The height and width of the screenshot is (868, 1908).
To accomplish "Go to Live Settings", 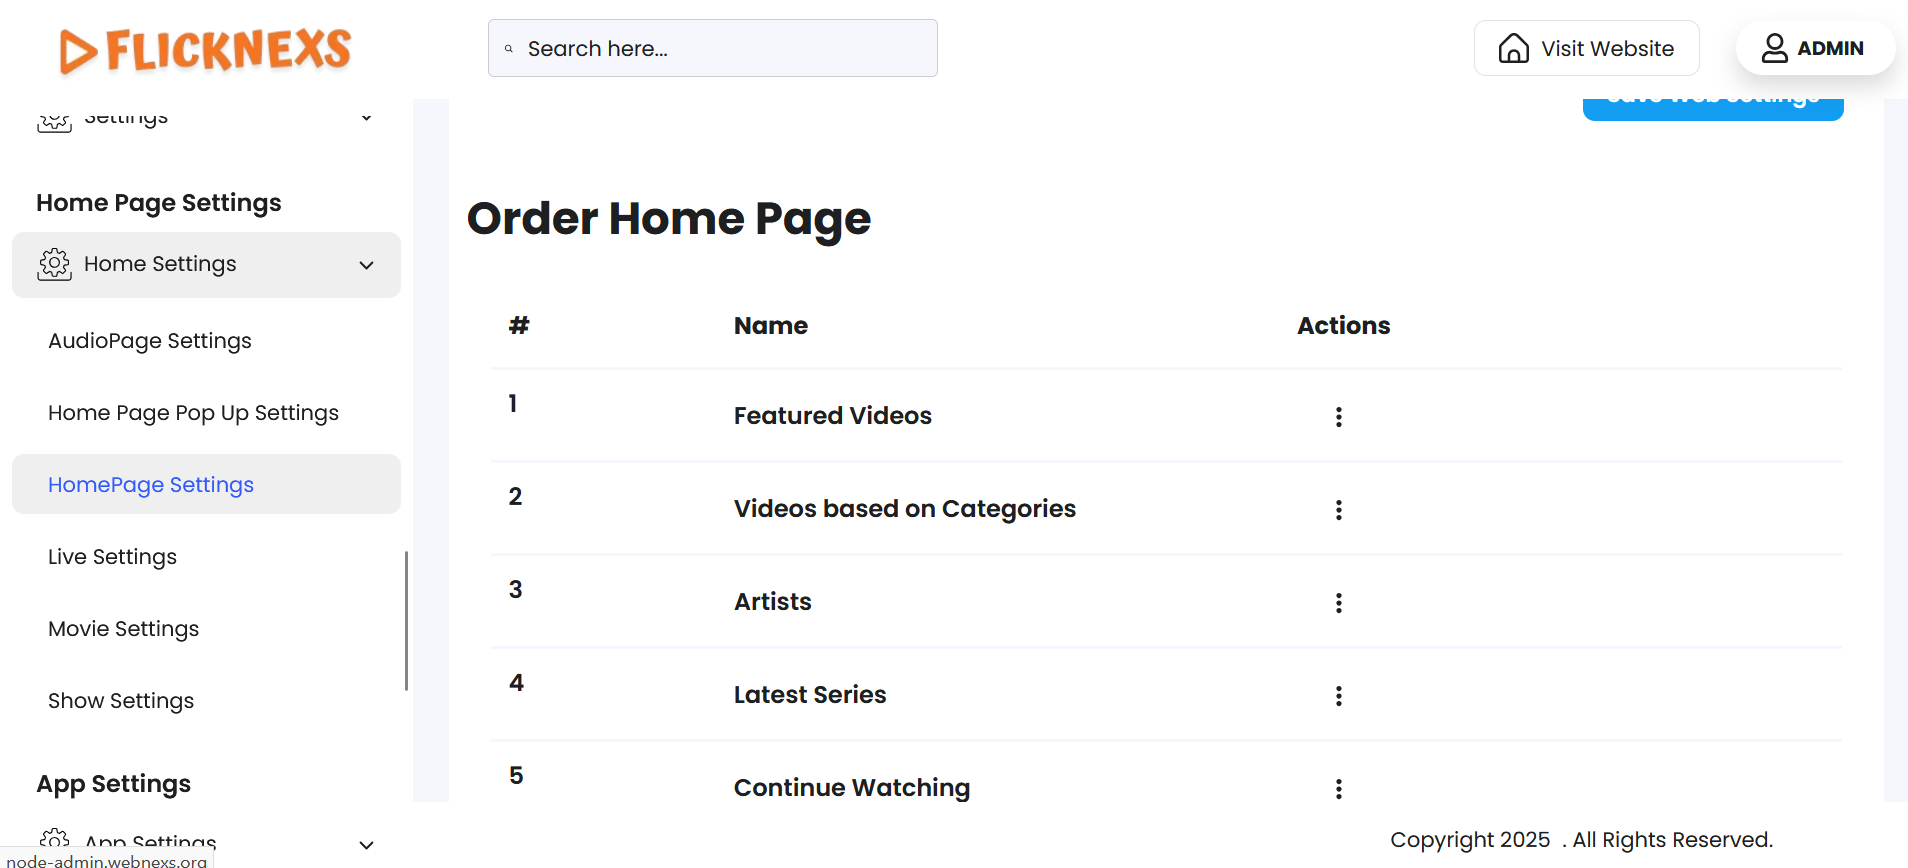I will tap(112, 557).
